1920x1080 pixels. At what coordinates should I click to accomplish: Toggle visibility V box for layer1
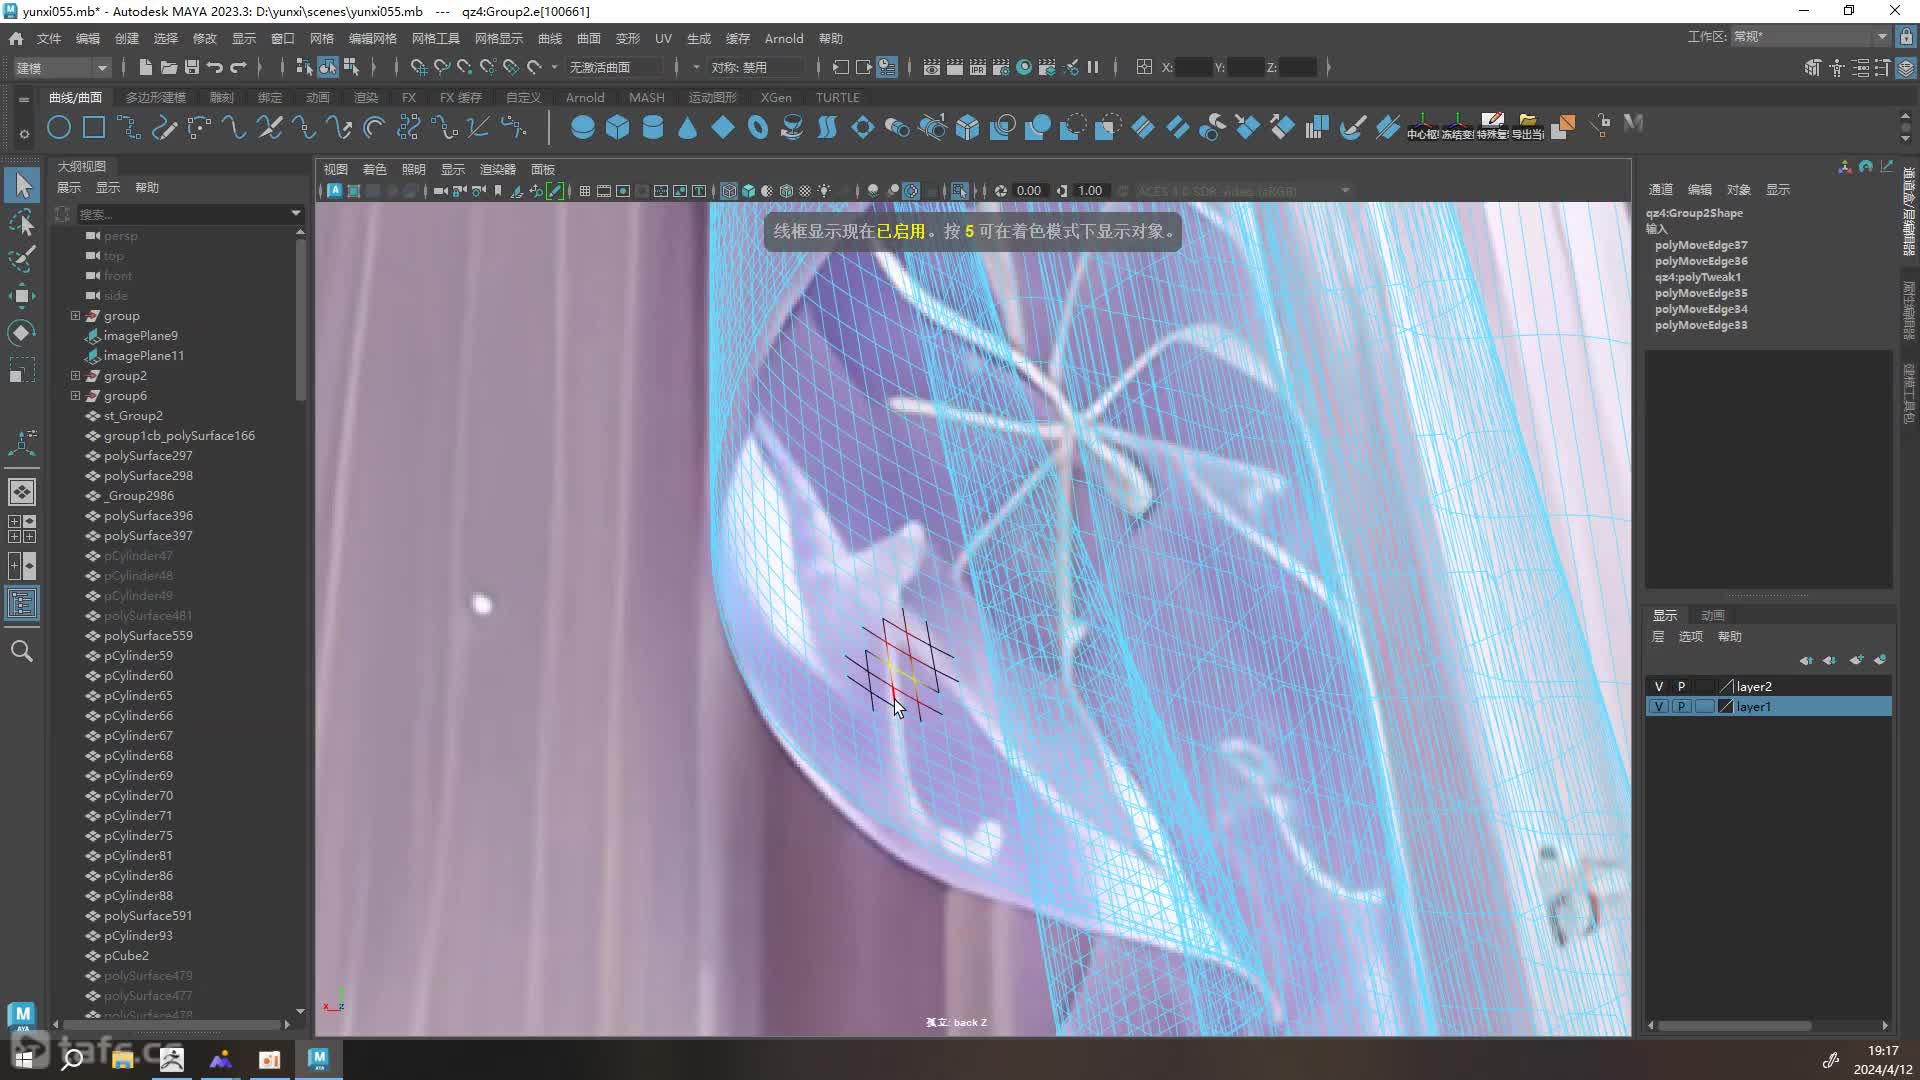click(1659, 706)
